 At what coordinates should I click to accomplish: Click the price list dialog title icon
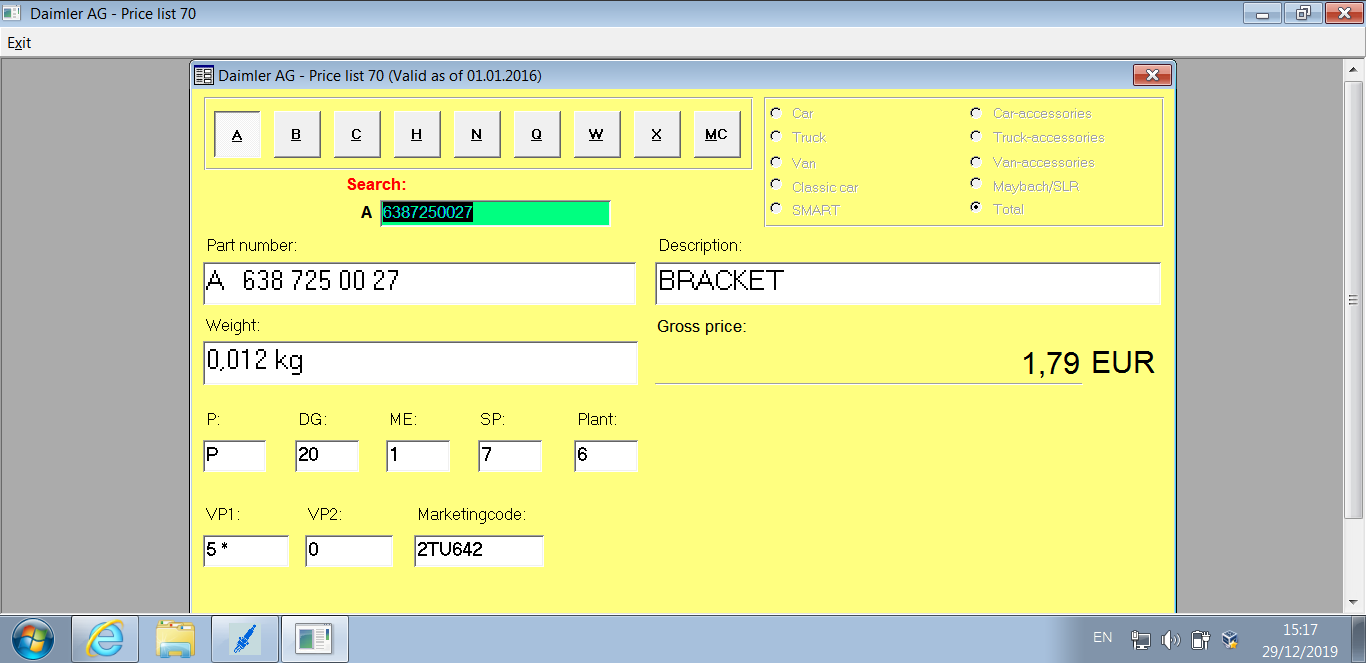tap(204, 75)
